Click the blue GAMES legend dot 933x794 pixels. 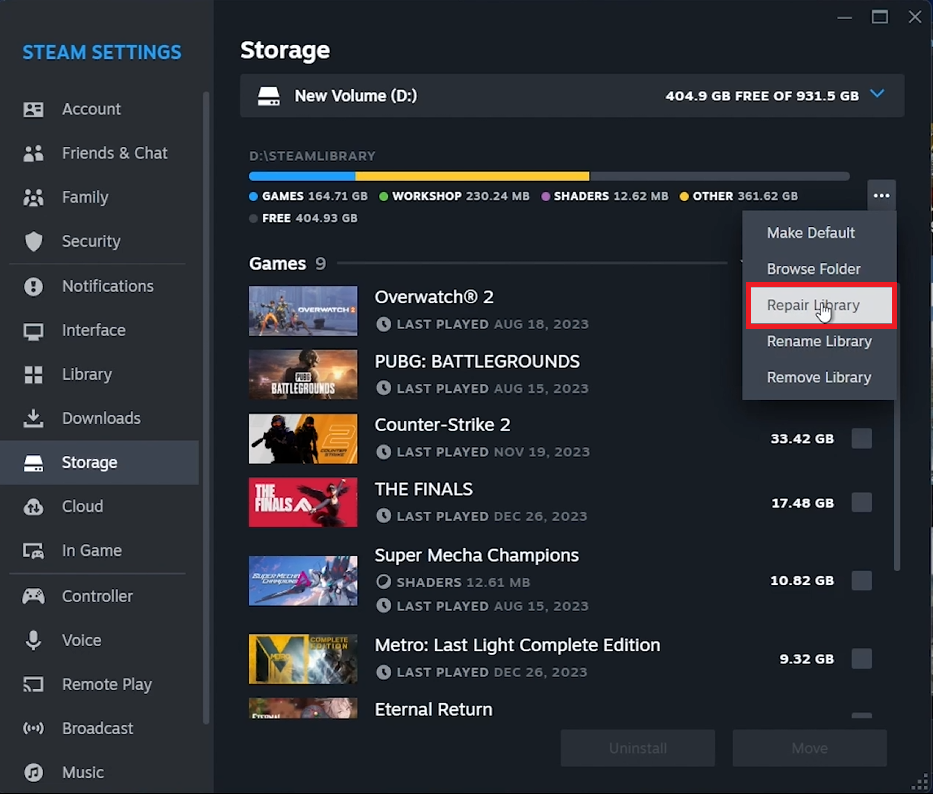(253, 196)
